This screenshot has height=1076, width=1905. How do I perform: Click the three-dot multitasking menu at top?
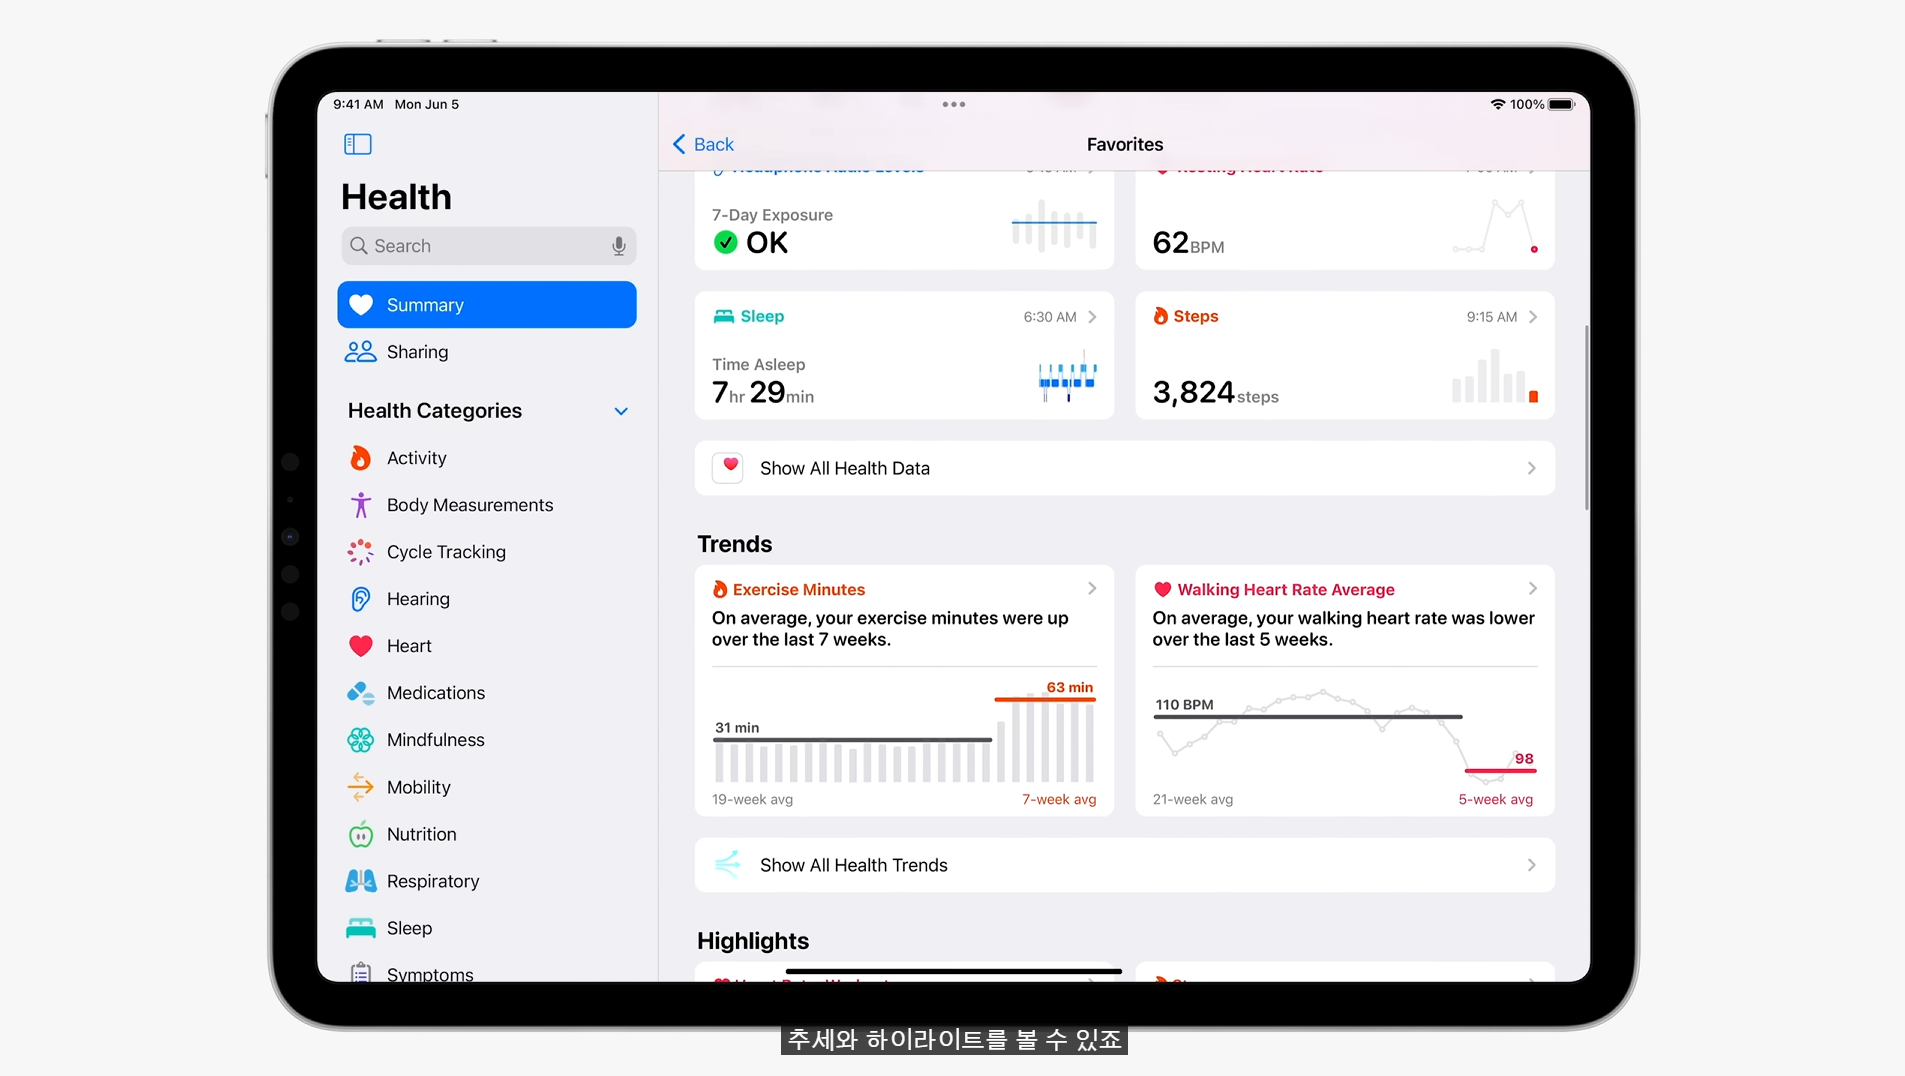[953, 104]
